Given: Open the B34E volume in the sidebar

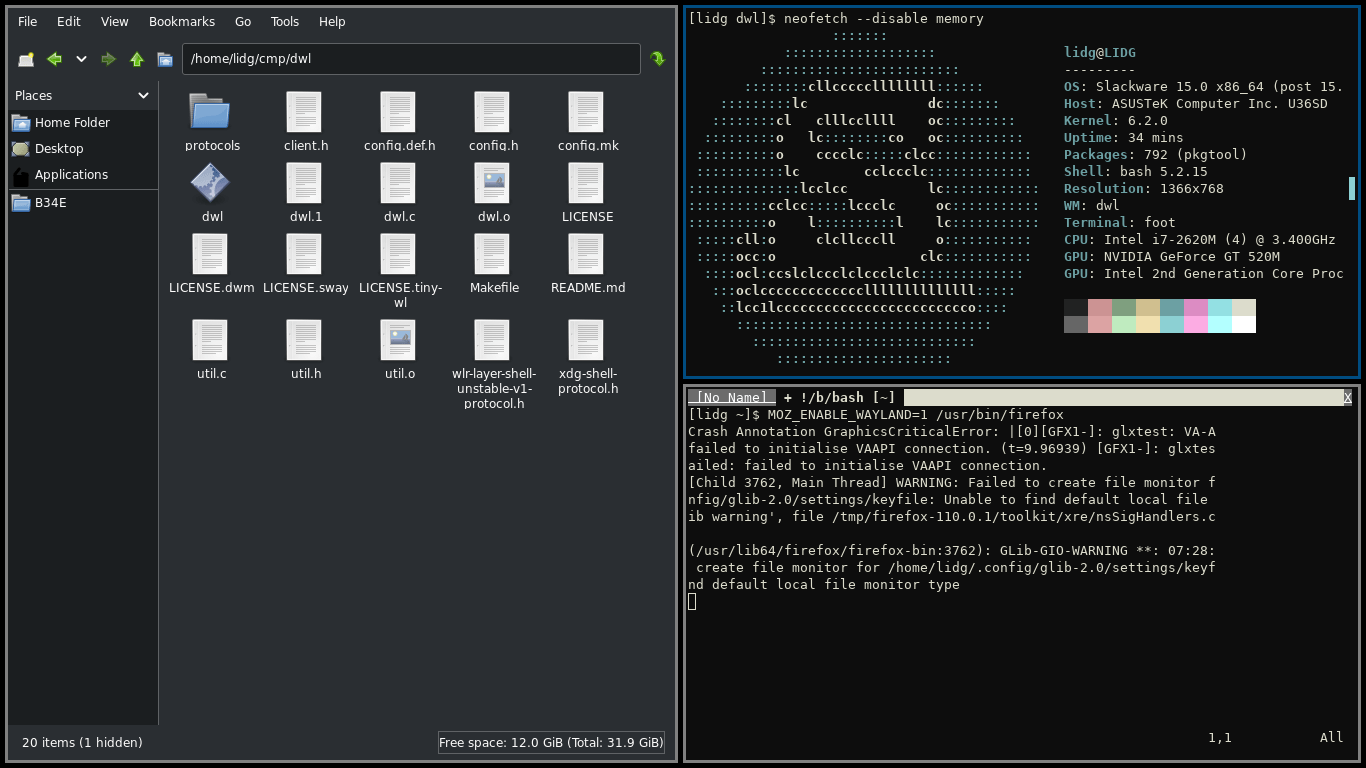Looking at the screenshot, I should (82, 203).
